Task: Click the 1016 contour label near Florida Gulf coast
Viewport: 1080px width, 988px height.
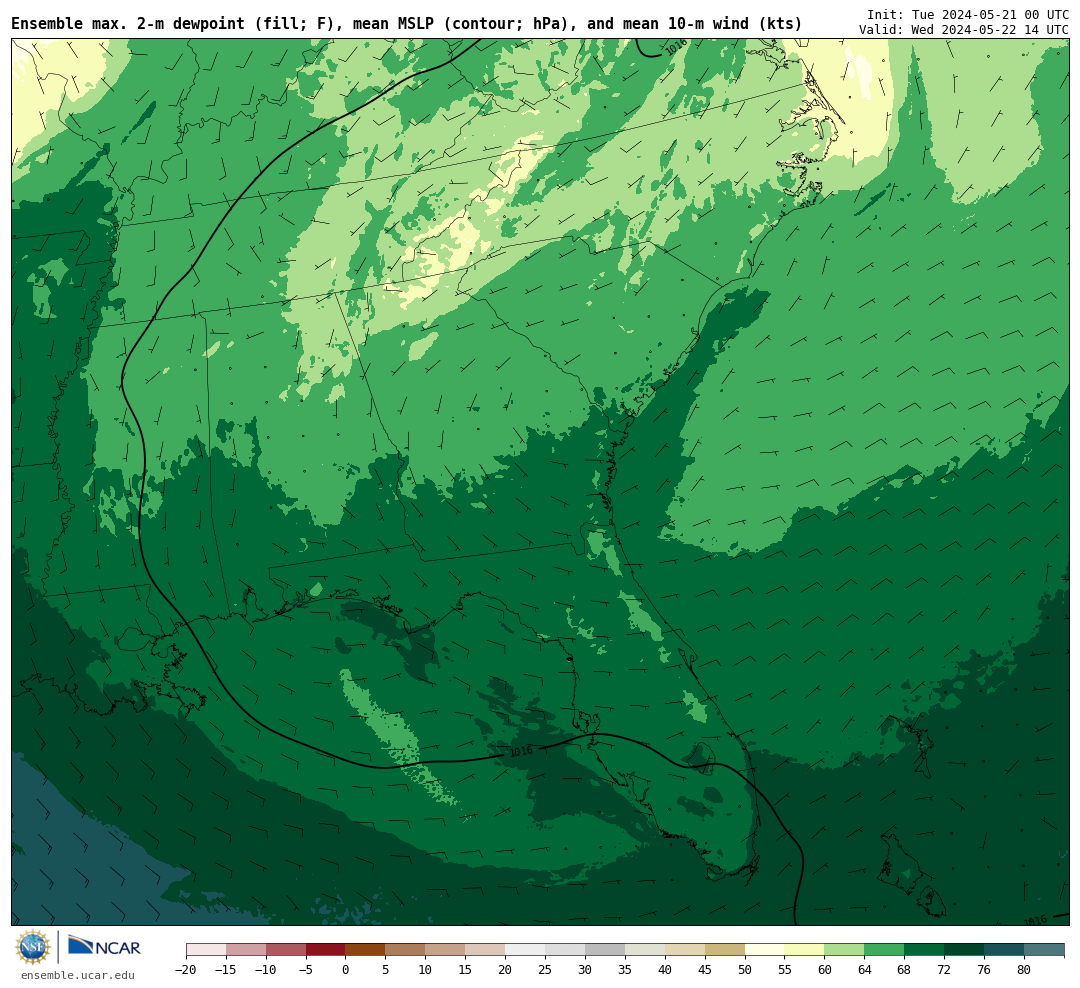Action: coord(521,752)
